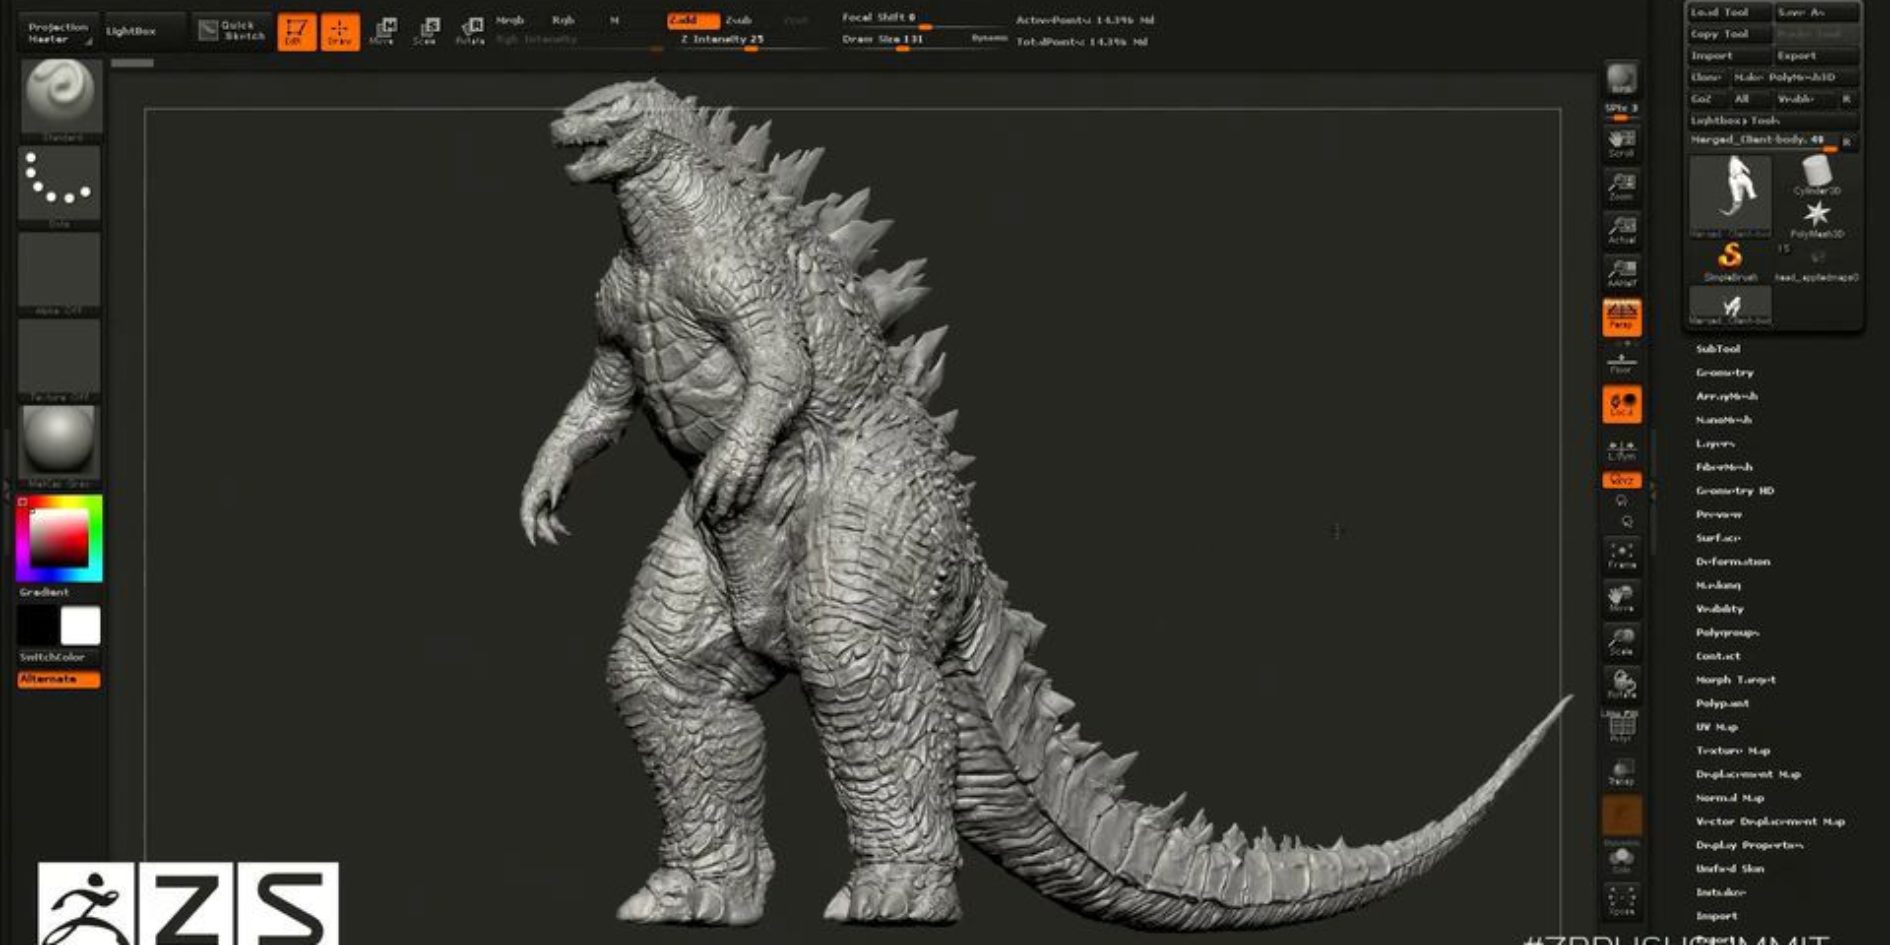Expand the Masking section

tap(1718, 585)
